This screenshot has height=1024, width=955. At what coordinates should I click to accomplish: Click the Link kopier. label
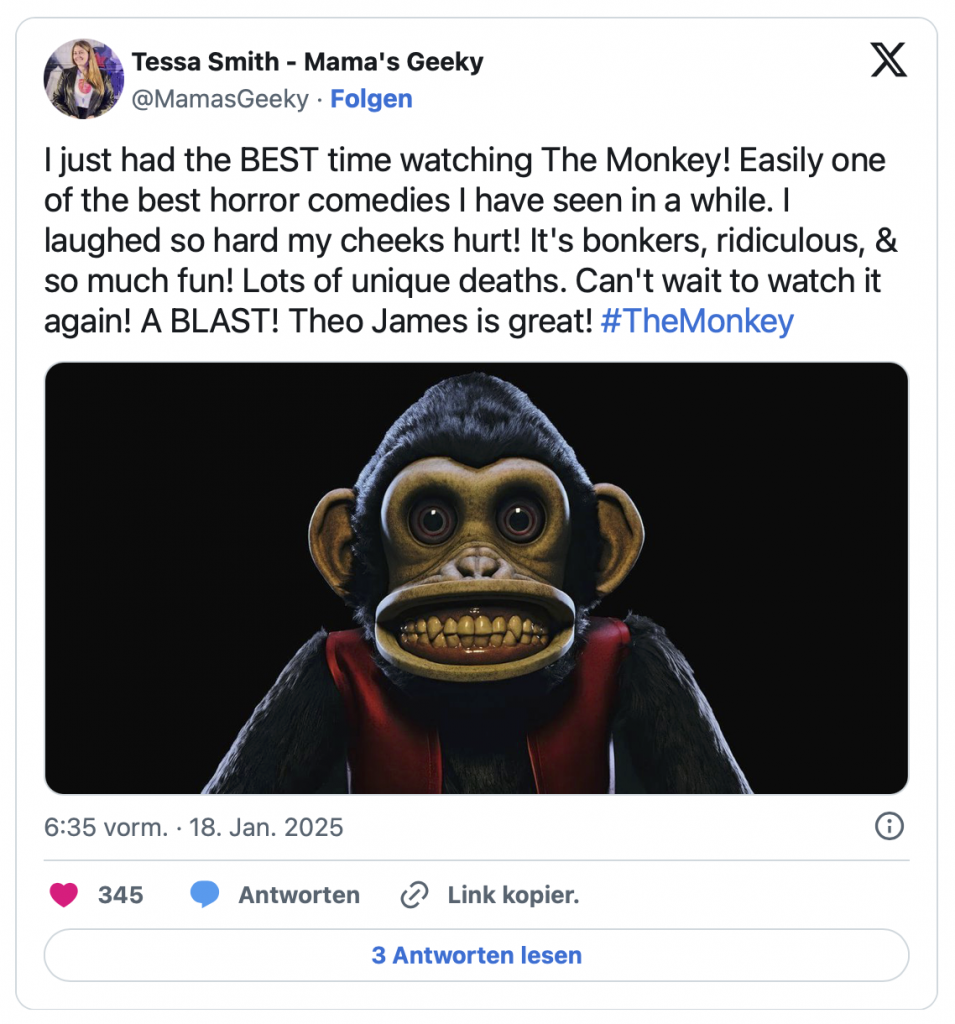[513, 895]
